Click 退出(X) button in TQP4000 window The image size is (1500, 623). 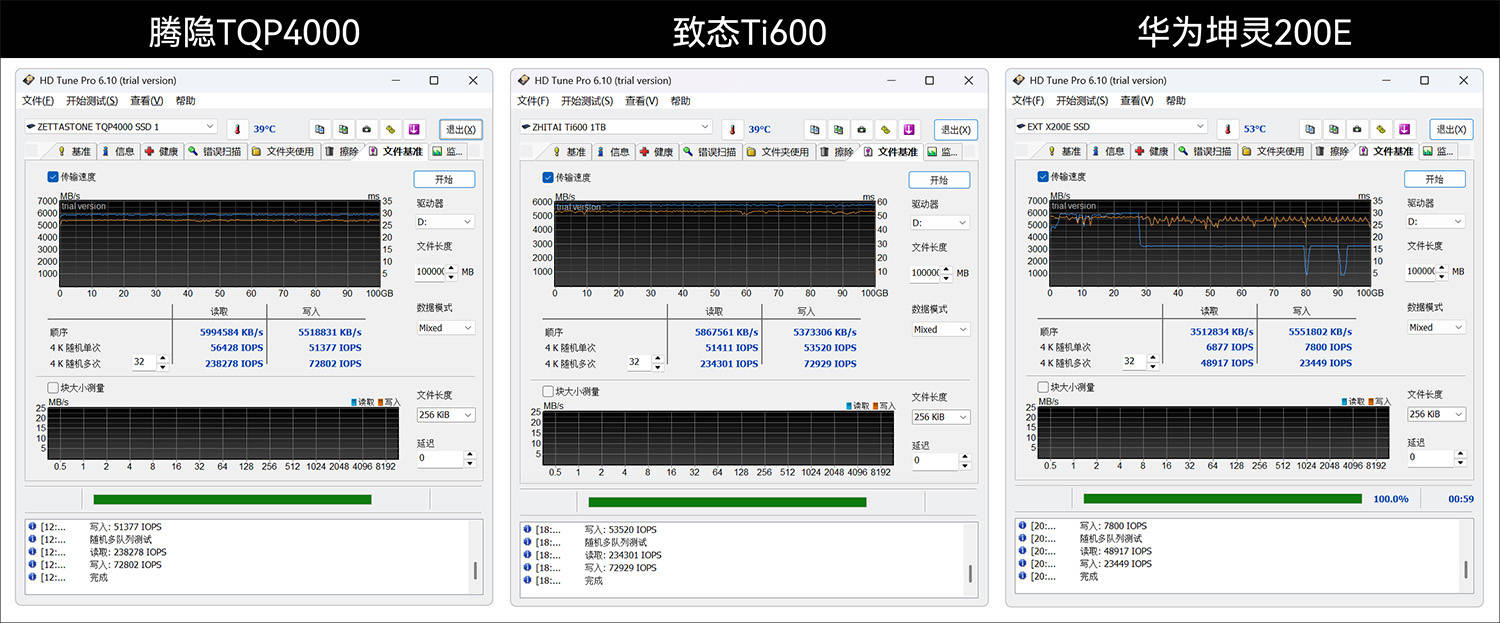click(461, 129)
